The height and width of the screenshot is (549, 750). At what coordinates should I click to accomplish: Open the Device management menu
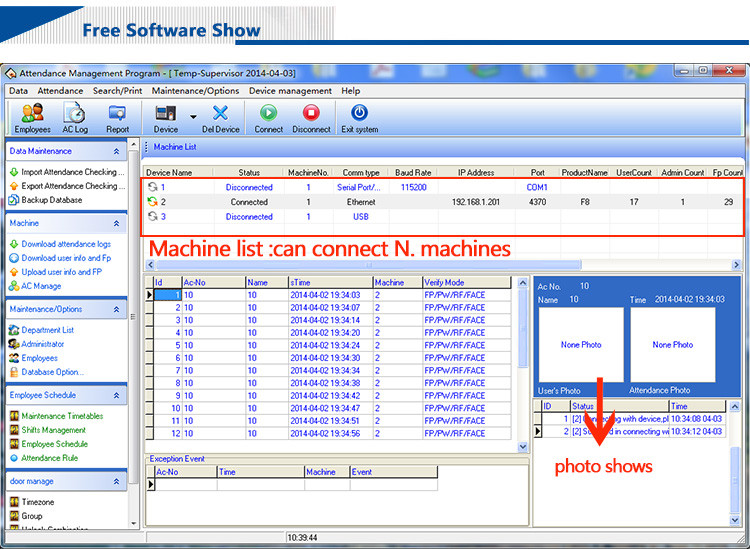pyautogui.click(x=290, y=91)
